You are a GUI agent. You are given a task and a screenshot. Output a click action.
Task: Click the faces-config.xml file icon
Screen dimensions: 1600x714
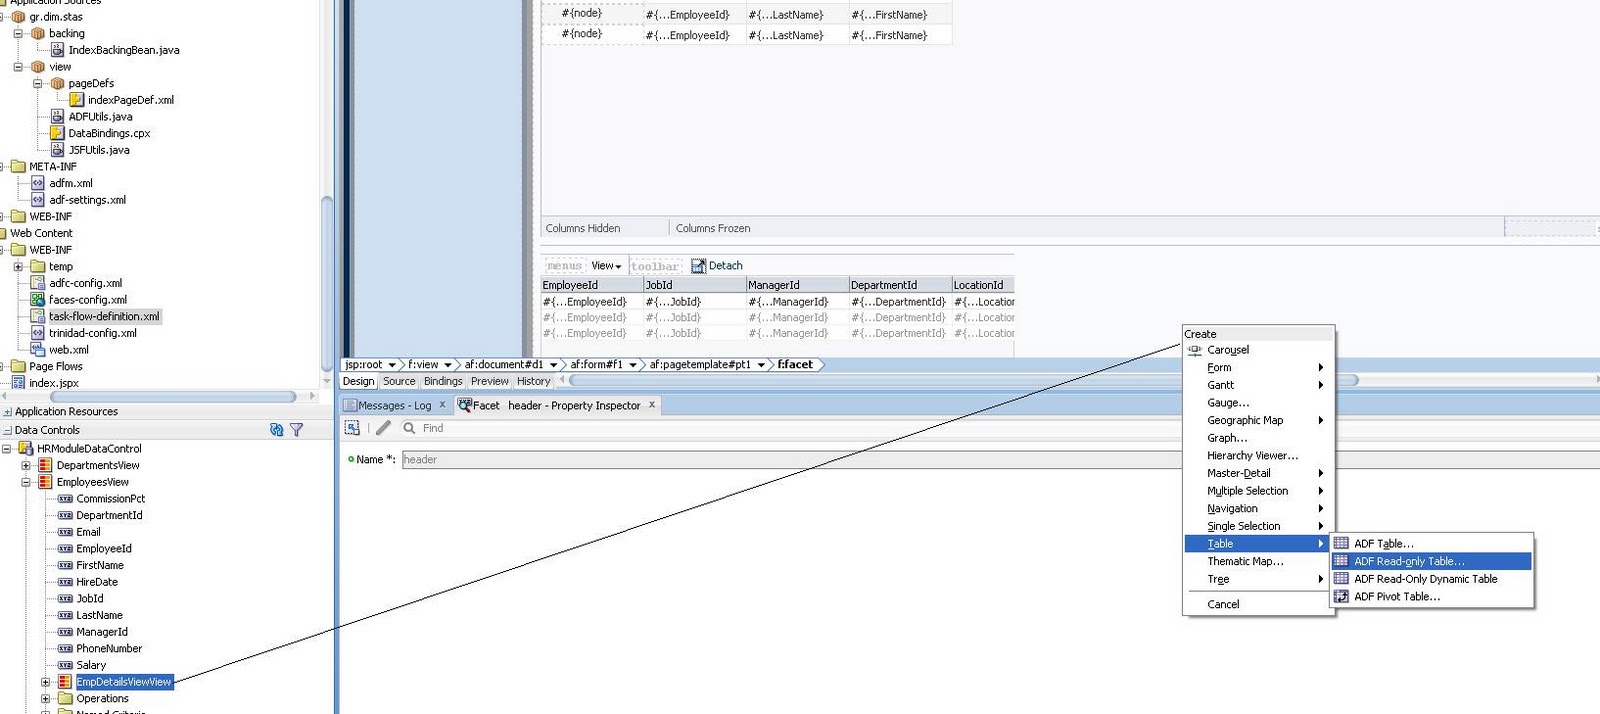pos(37,299)
